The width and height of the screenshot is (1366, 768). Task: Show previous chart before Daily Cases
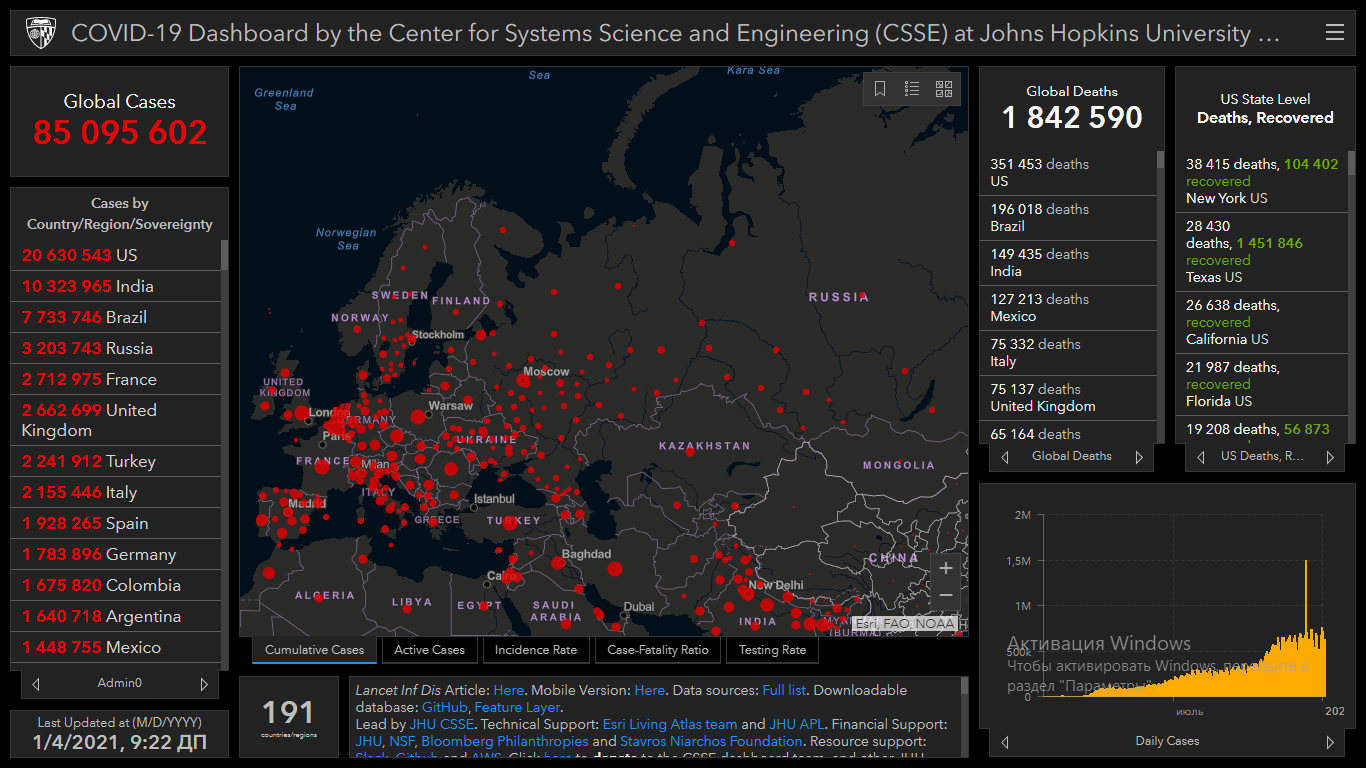pos(1005,742)
